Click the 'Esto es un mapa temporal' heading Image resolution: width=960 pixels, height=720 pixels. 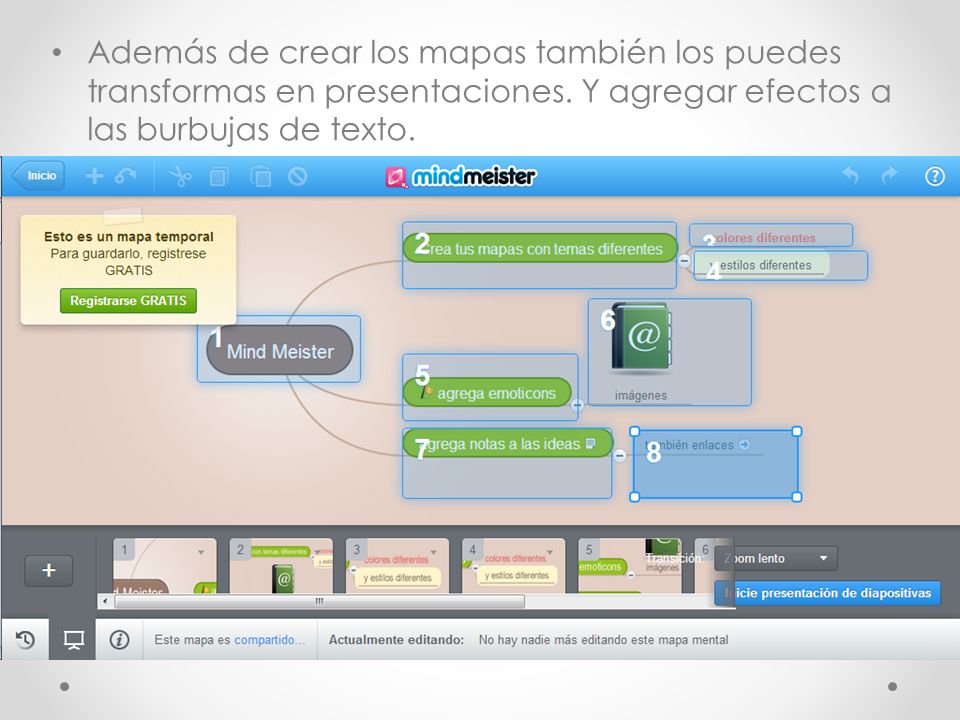coord(129,236)
